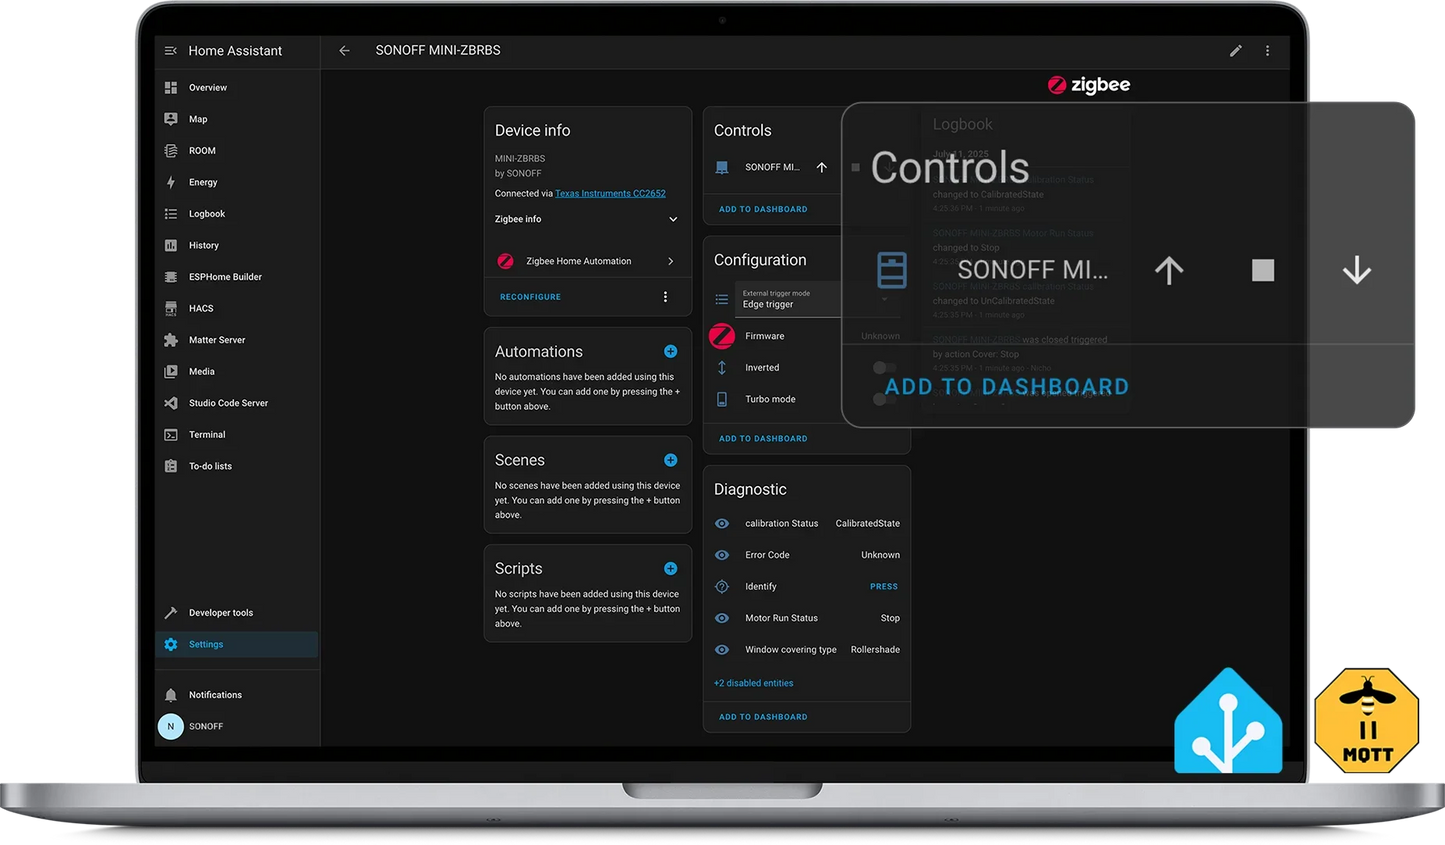Open the Zigbee Home Automation integration chevron
The height and width of the screenshot is (845, 1445).
tap(670, 262)
